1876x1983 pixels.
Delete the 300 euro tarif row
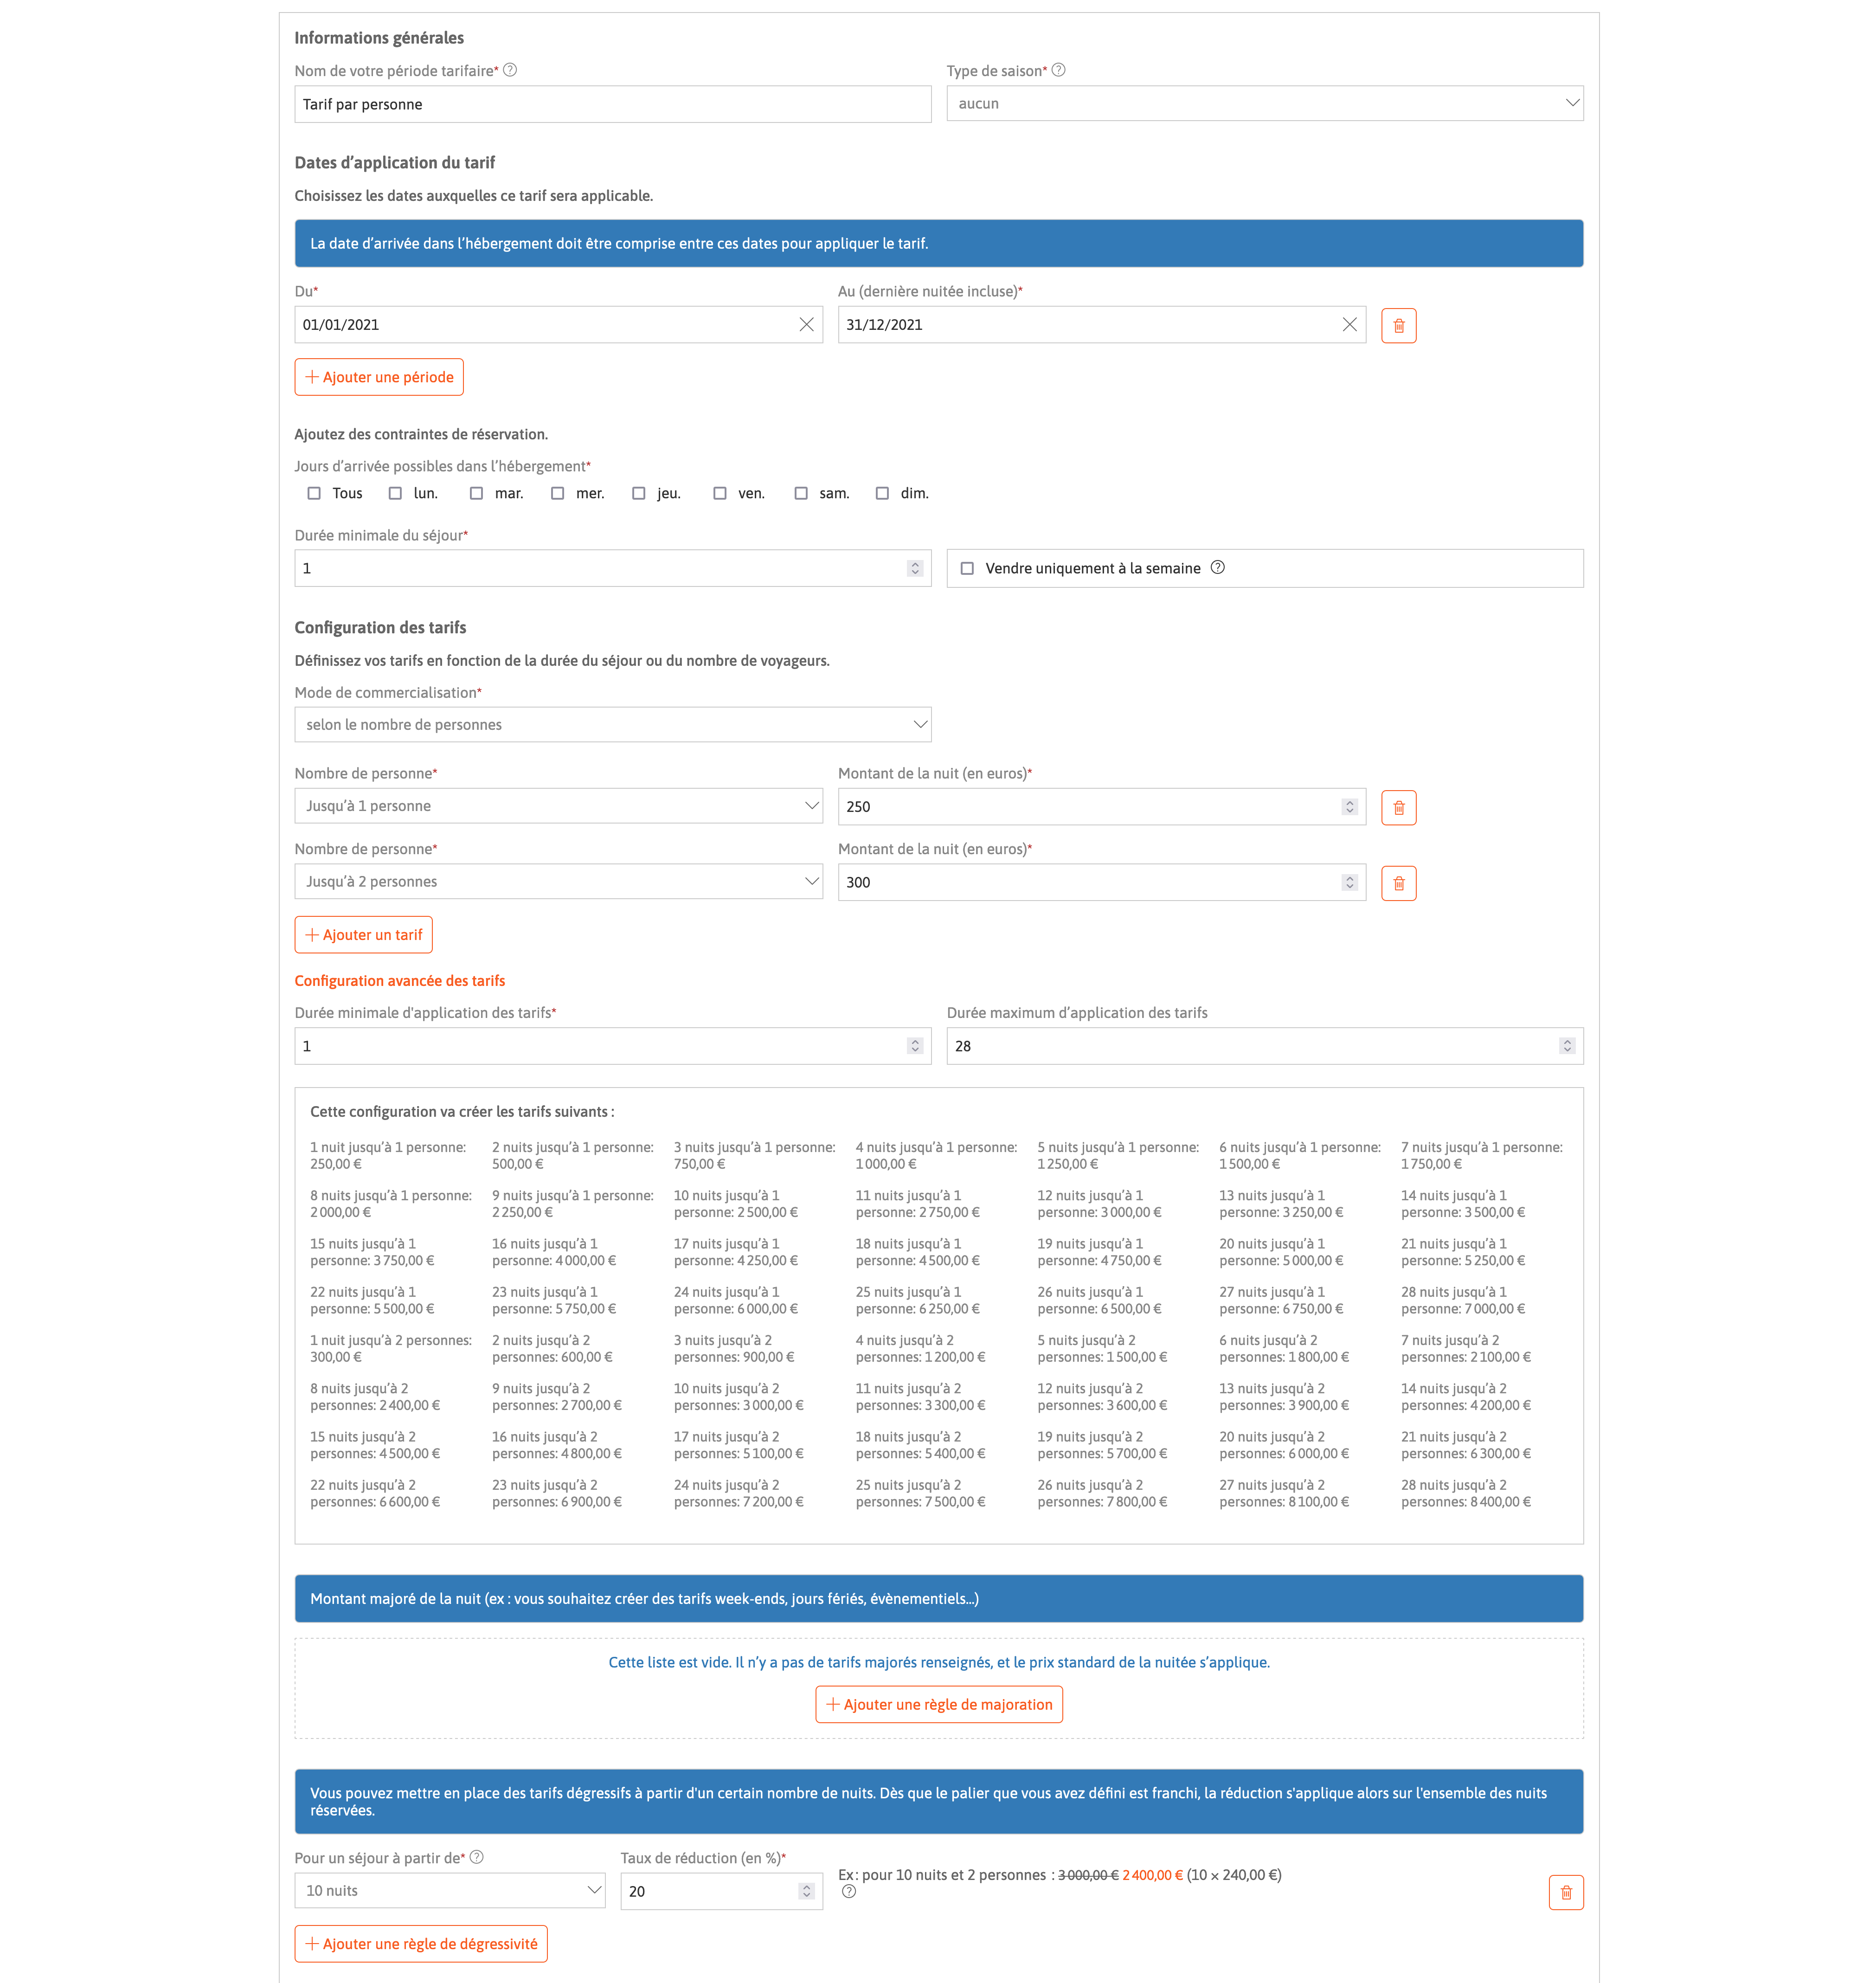(1398, 884)
